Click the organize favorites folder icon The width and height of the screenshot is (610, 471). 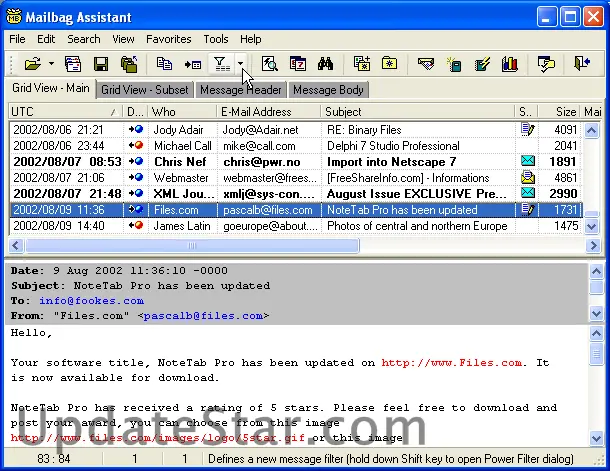tap(389, 63)
